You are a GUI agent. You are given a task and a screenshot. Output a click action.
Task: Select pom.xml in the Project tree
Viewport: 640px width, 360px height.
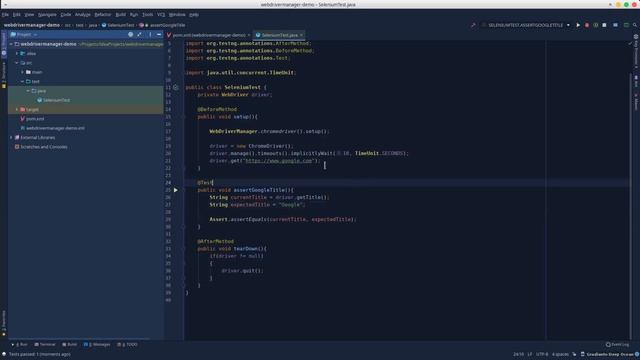coord(32,119)
